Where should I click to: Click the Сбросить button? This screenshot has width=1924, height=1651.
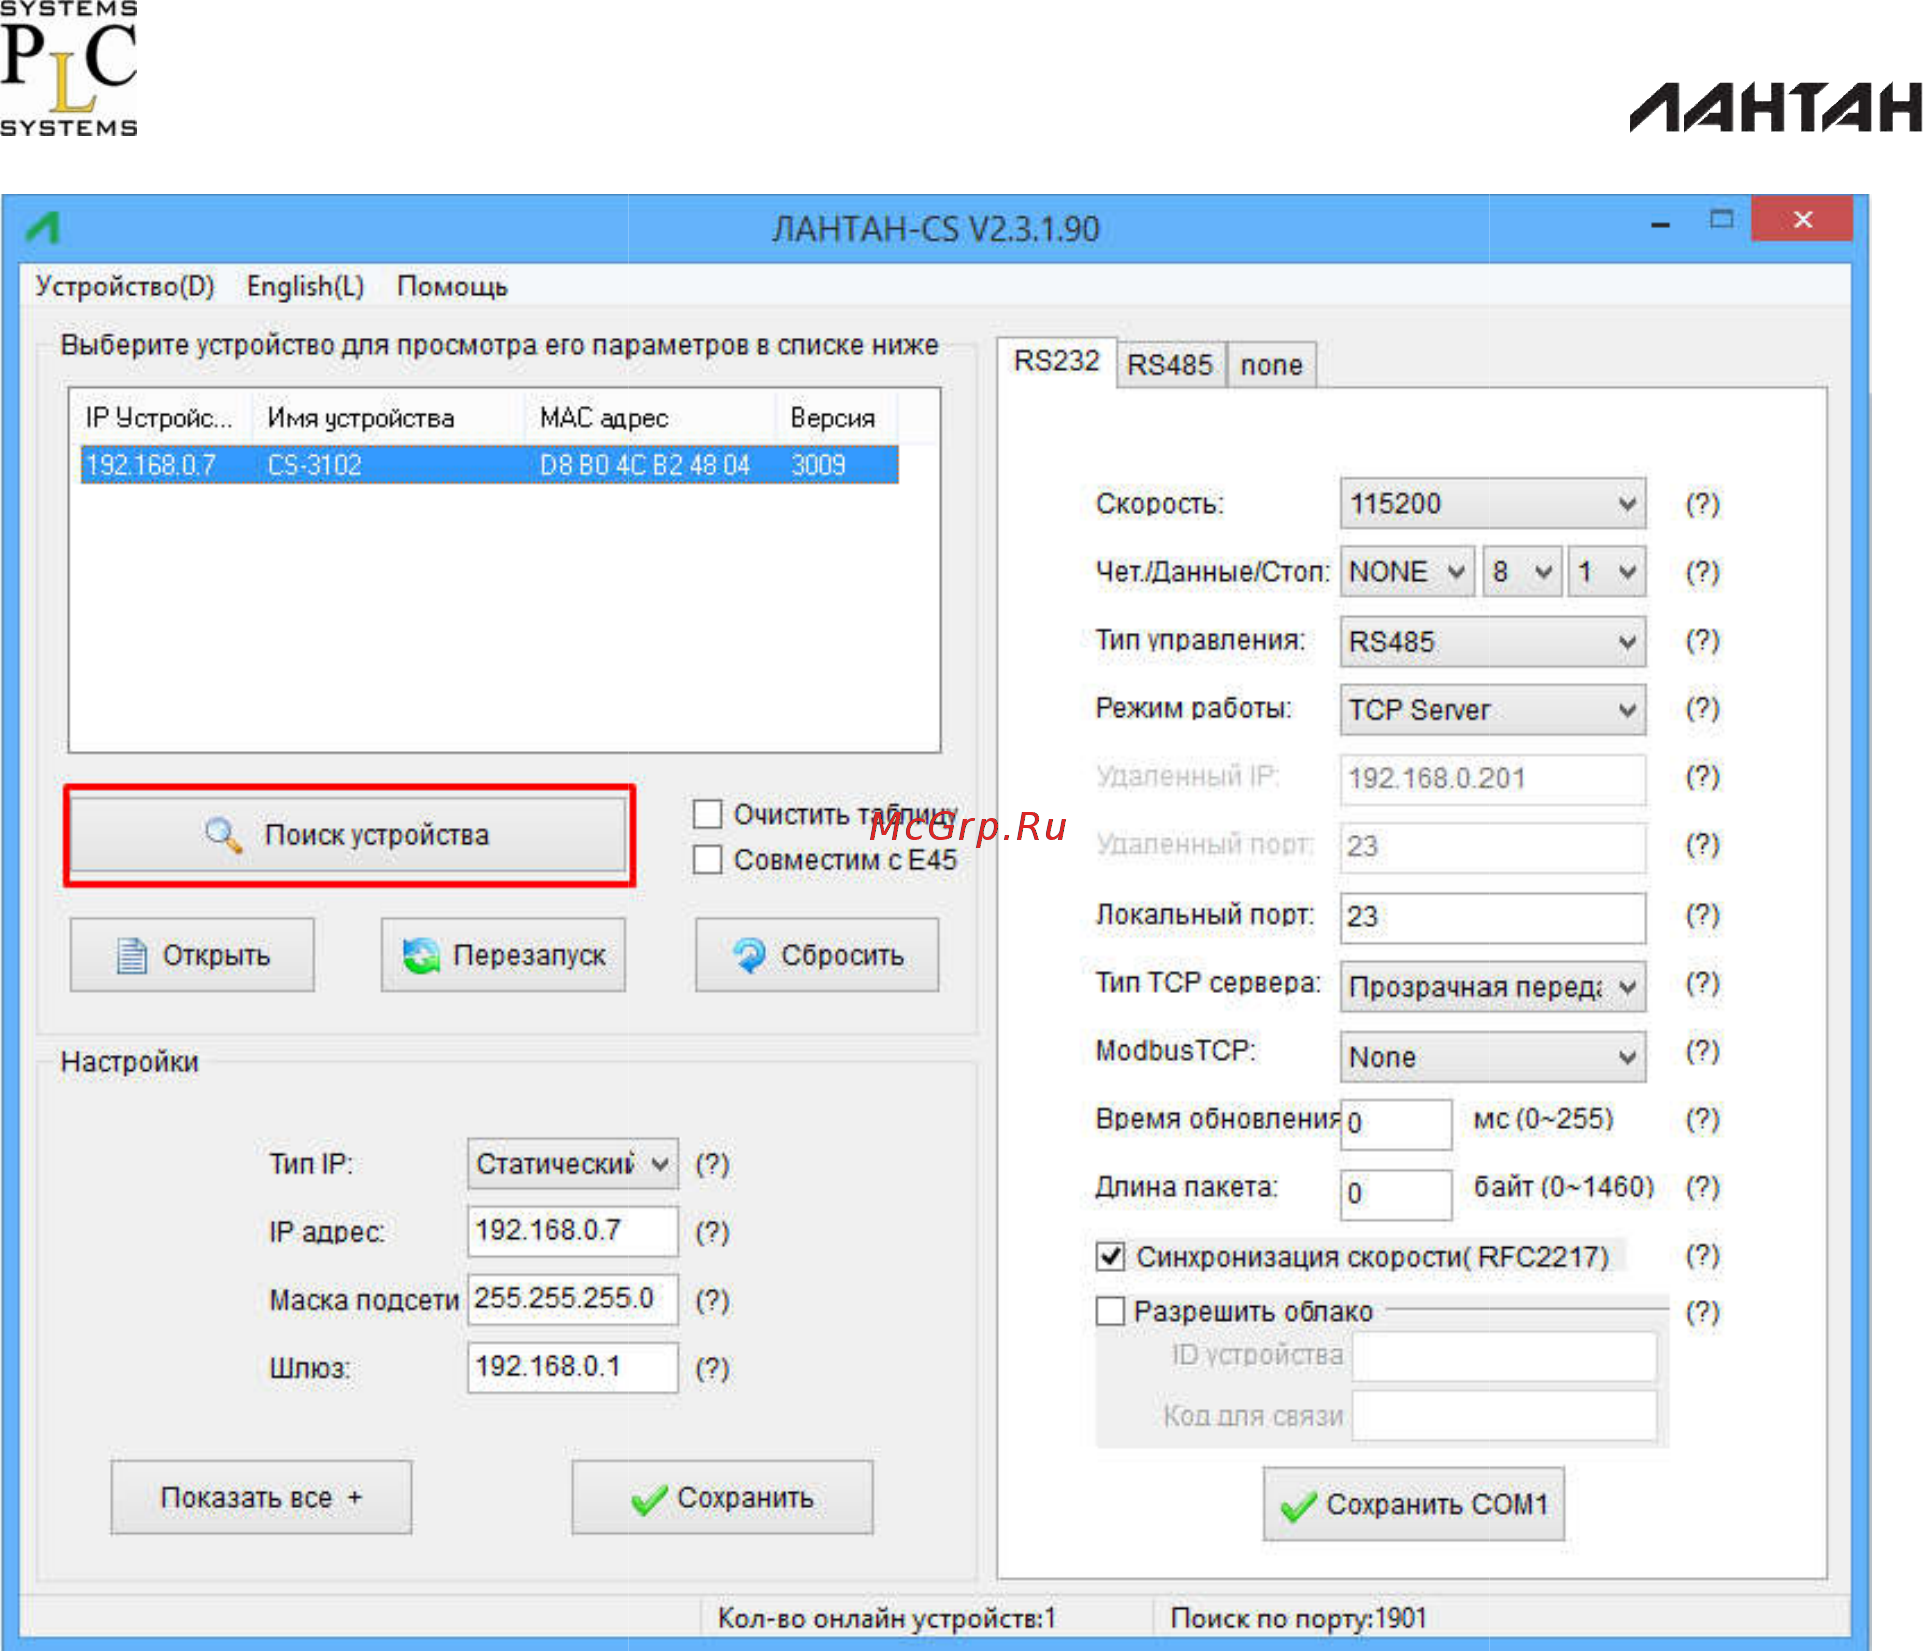(x=817, y=955)
